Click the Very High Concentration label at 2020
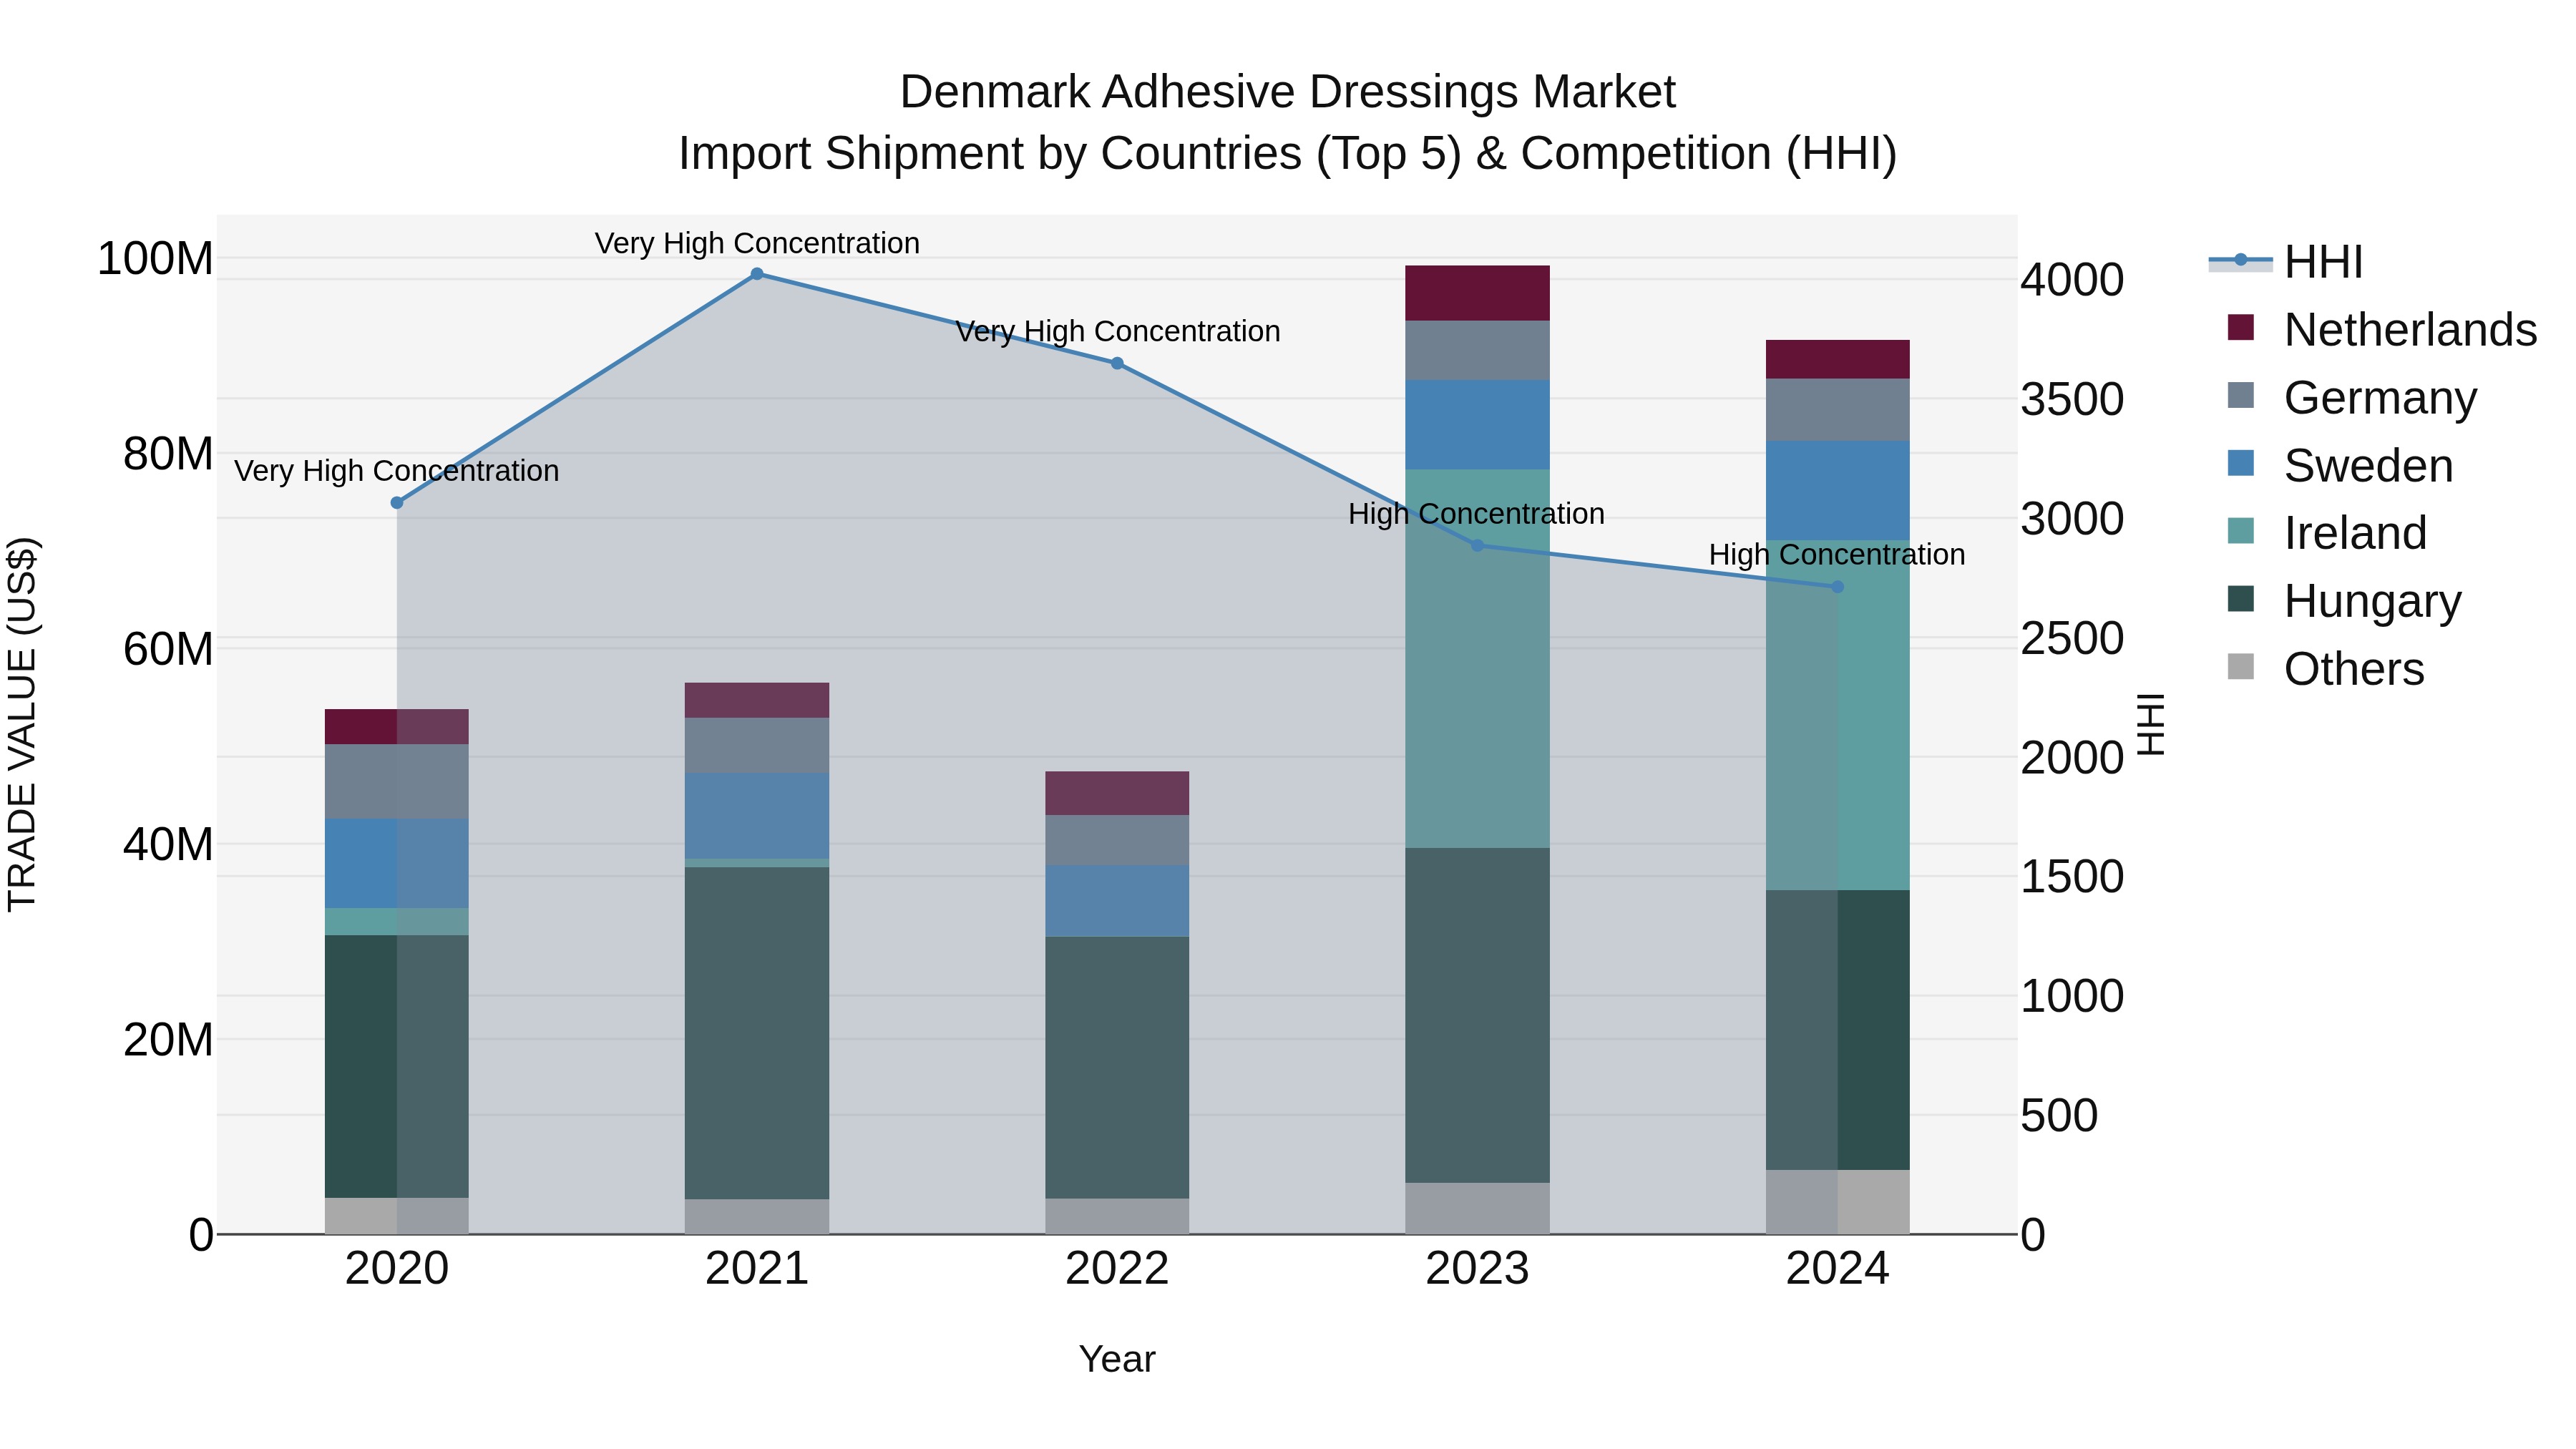Viewport: 2576px width, 1449px height. [397, 470]
